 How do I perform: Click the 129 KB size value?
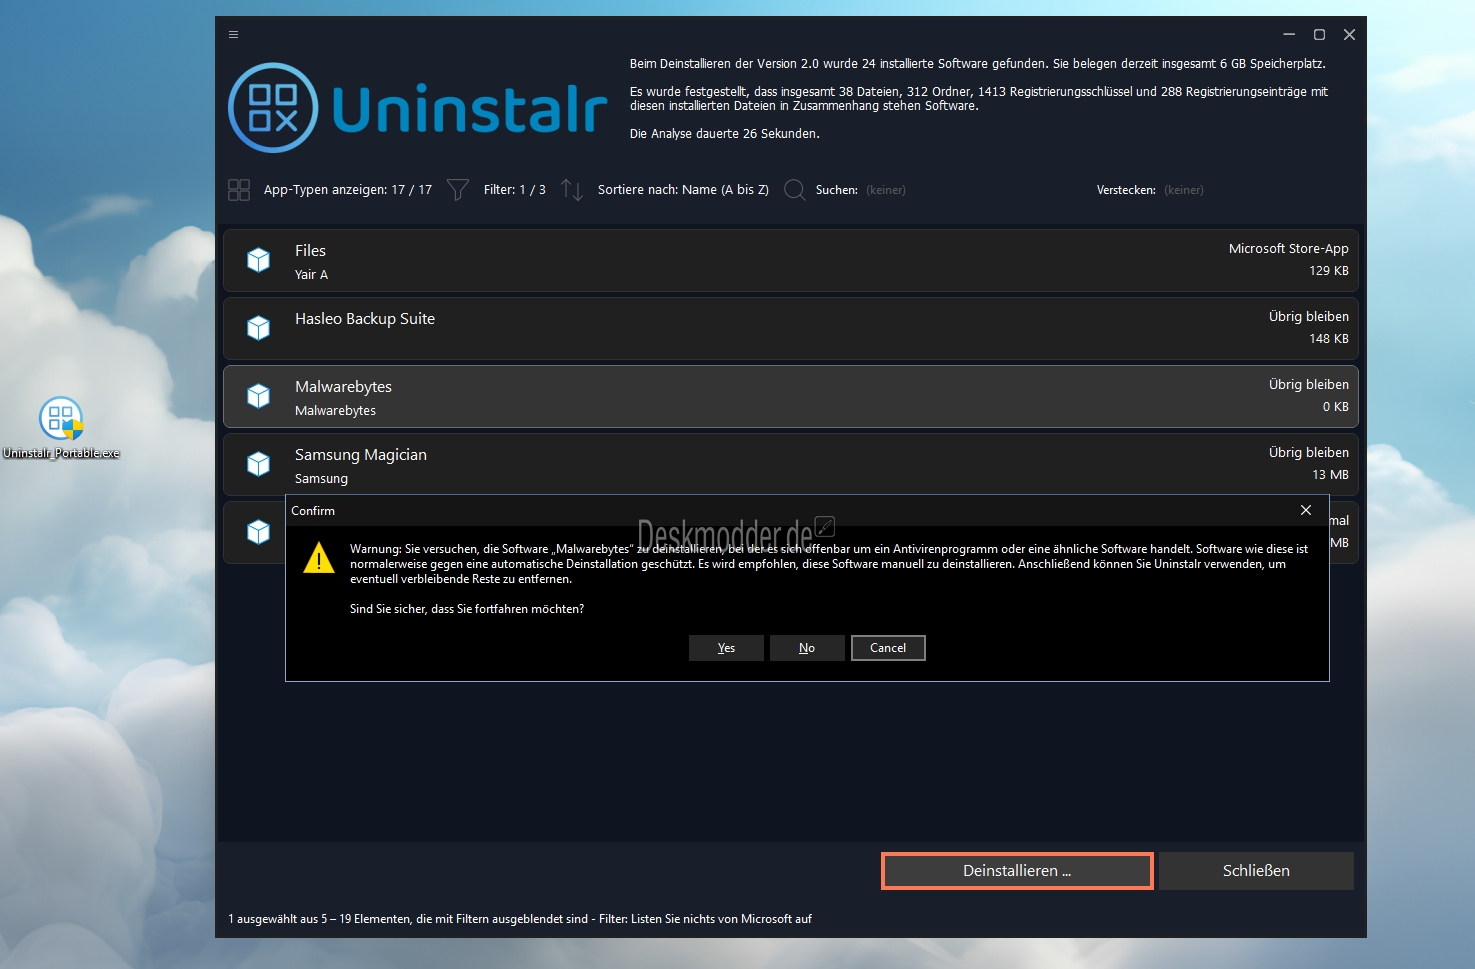[1329, 271]
